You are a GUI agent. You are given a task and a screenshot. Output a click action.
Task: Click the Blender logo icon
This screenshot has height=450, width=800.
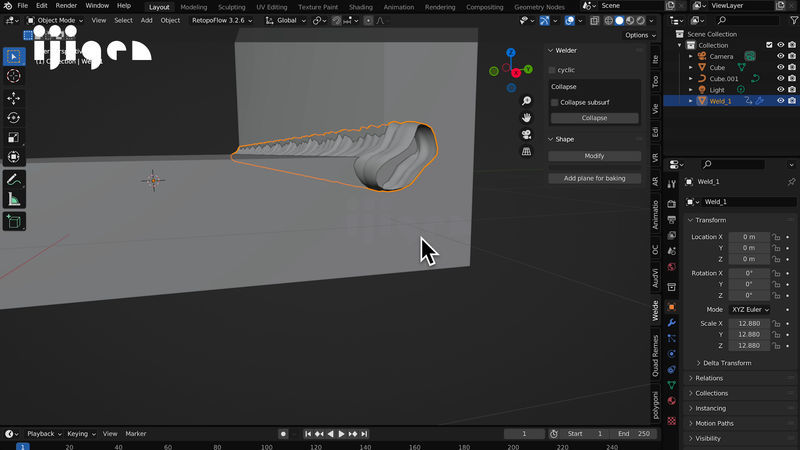pyautogui.click(x=8, y=6)
